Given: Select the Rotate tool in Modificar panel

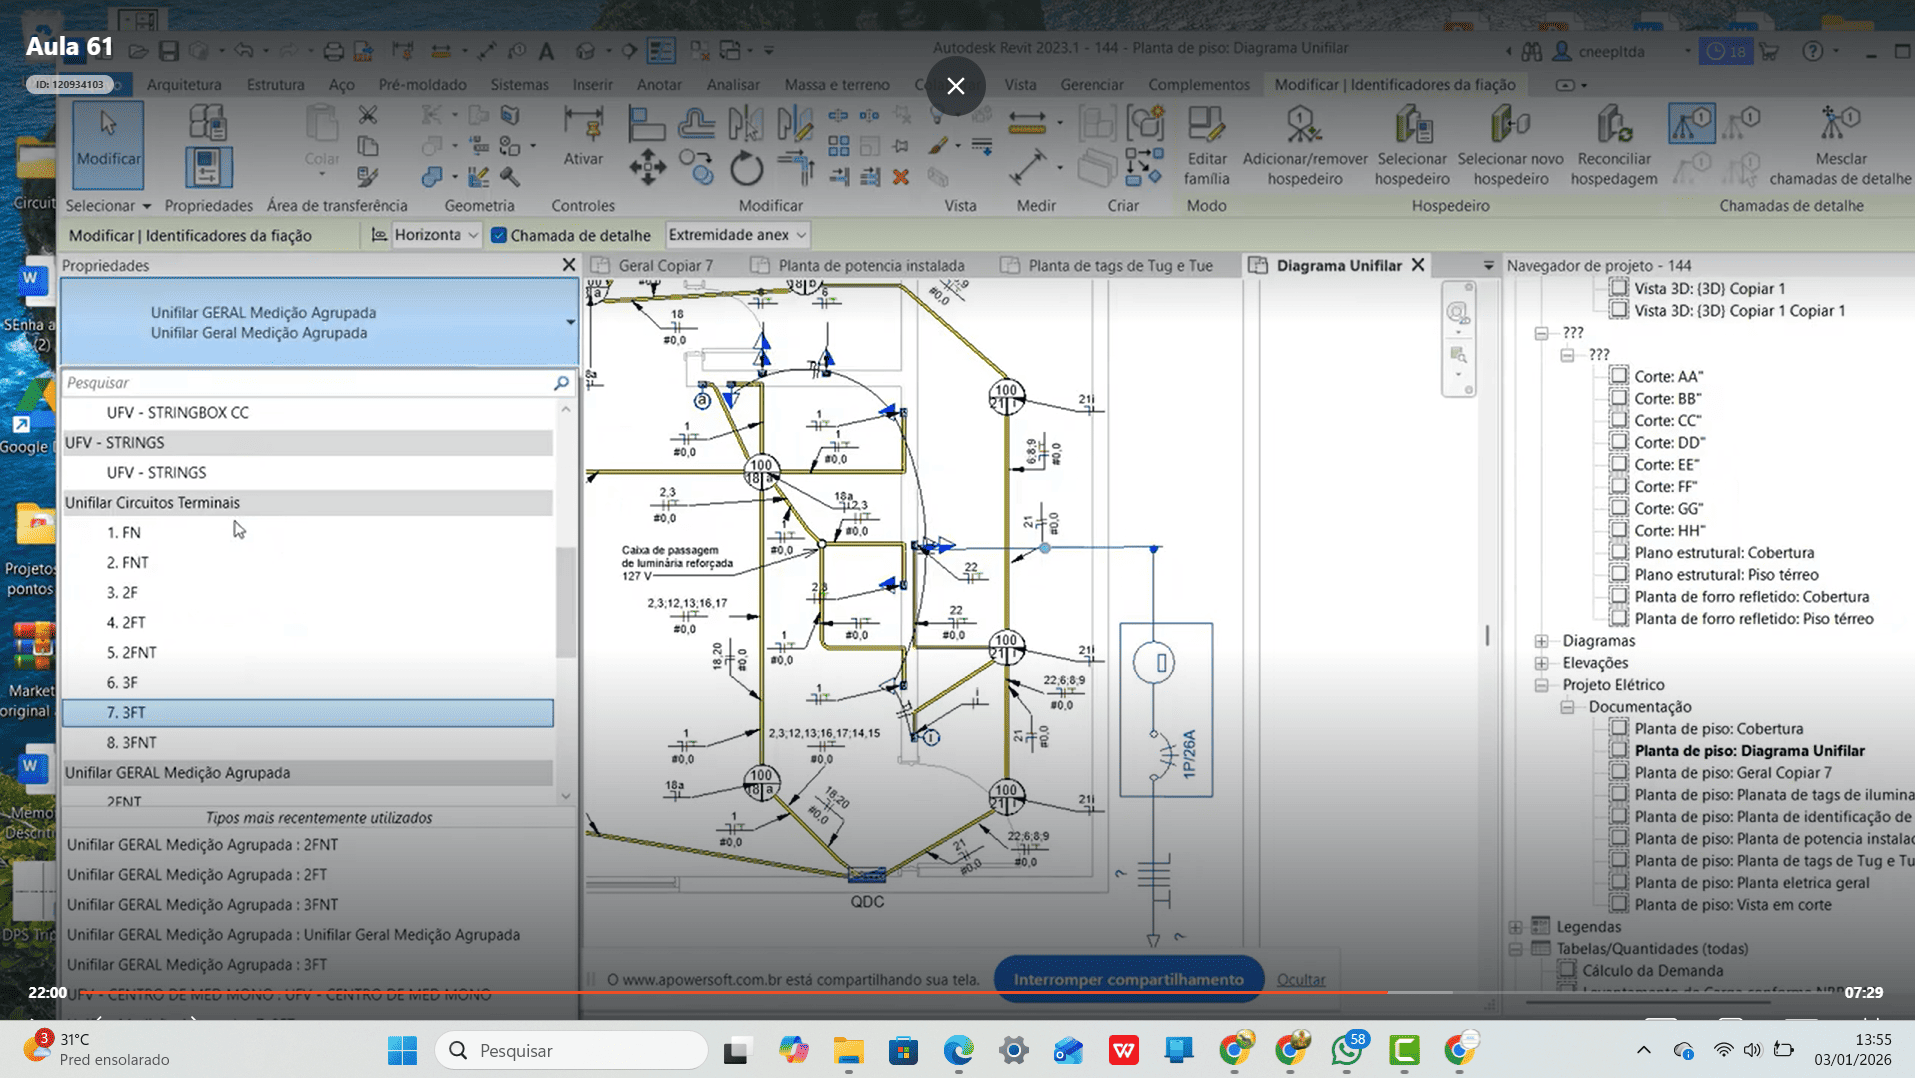Looking at the screenshot, I should (x=746, y=168).
